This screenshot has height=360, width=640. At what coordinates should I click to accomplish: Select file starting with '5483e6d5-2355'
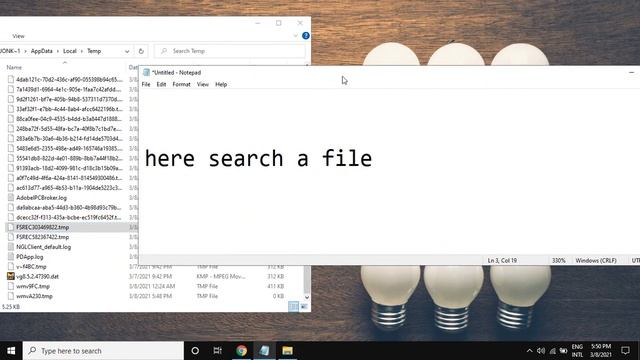[x=69, y=148]
